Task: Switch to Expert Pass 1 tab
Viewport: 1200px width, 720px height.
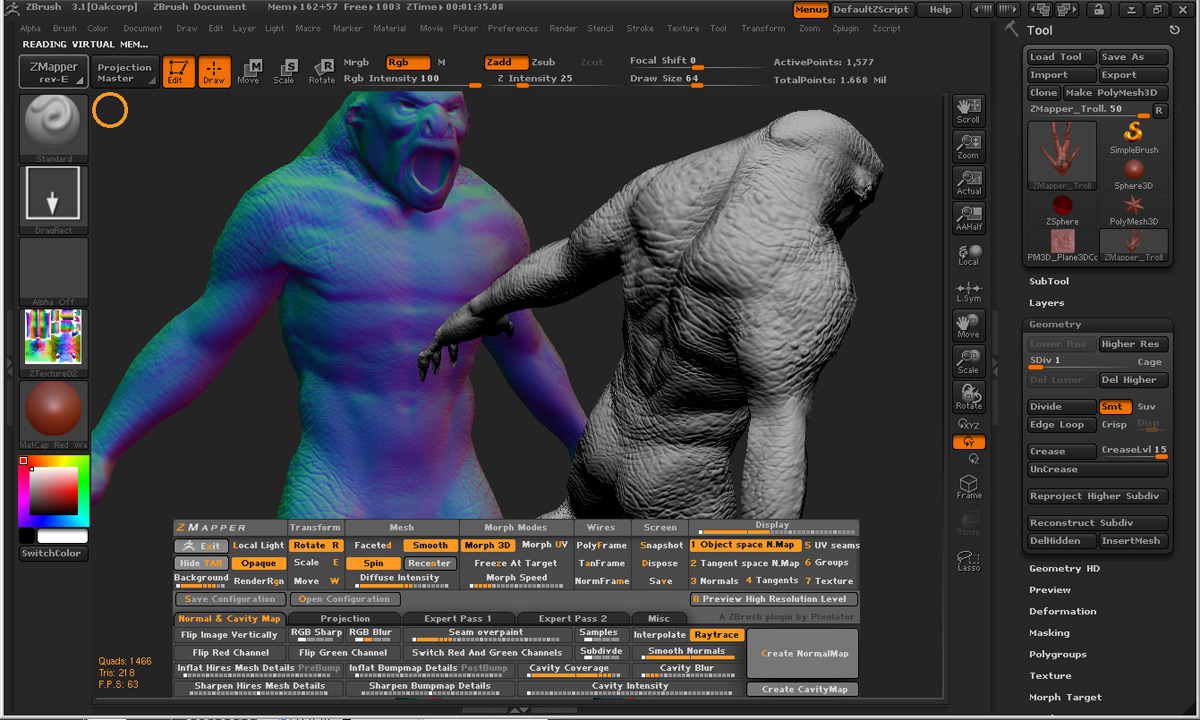Action: (457, 619)
